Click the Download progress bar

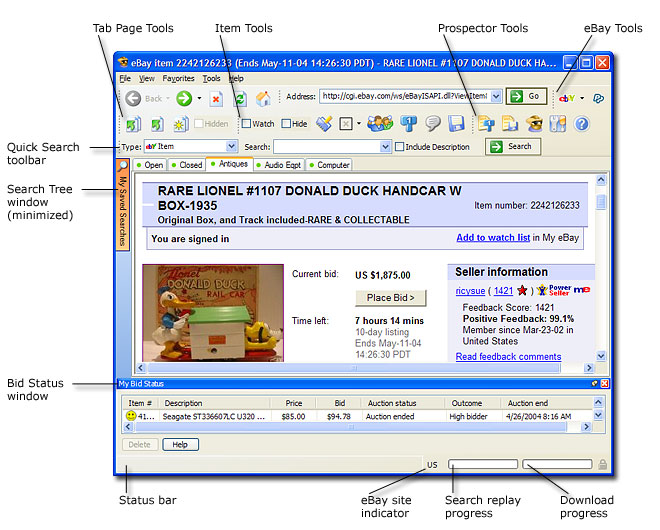click(557, 464)
